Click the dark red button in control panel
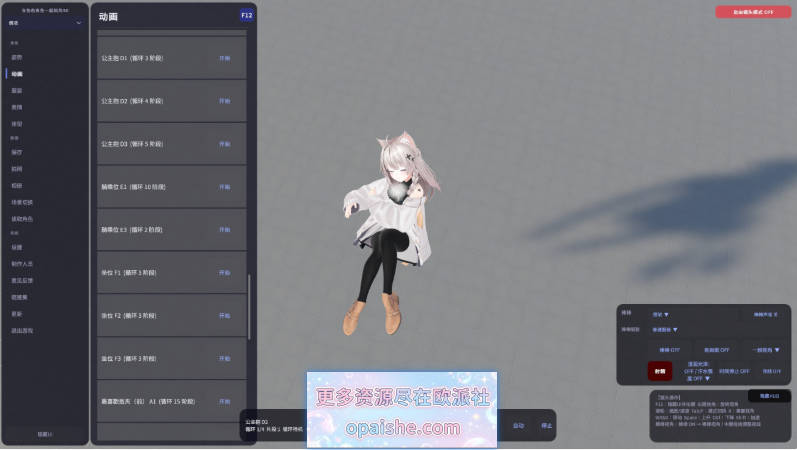The image size is (797, 450). click(x=660, y=371)
